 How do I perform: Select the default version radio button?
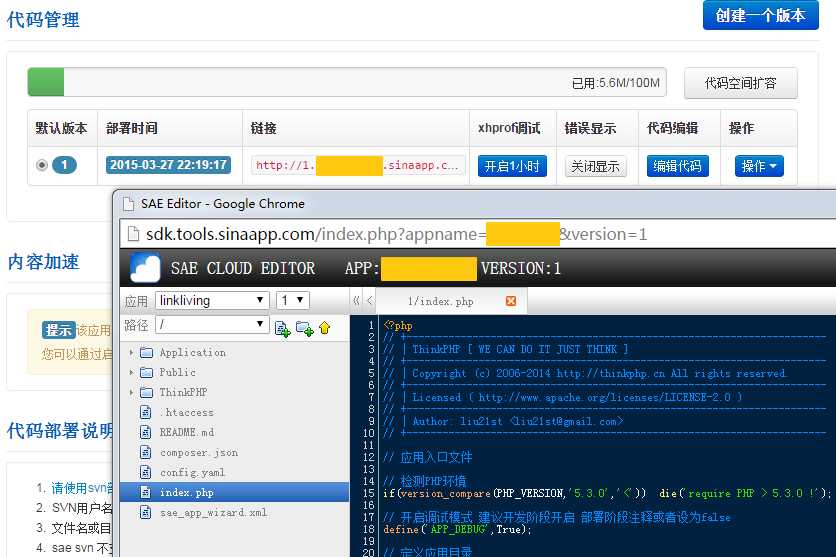tap(42, 165)
